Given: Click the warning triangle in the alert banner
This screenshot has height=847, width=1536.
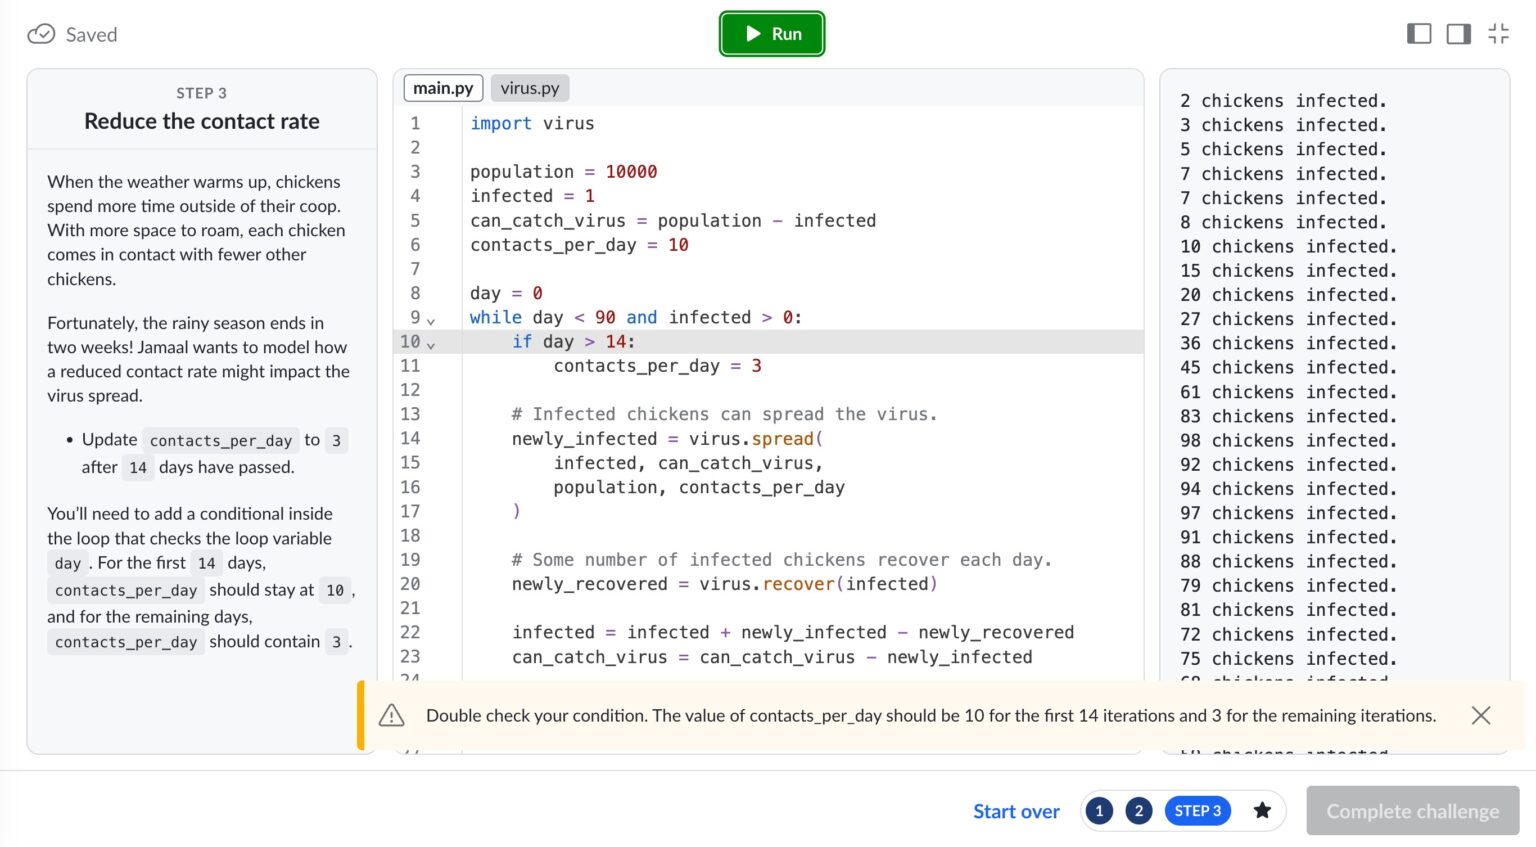Looking at the screenshot, I should [391, 715].
